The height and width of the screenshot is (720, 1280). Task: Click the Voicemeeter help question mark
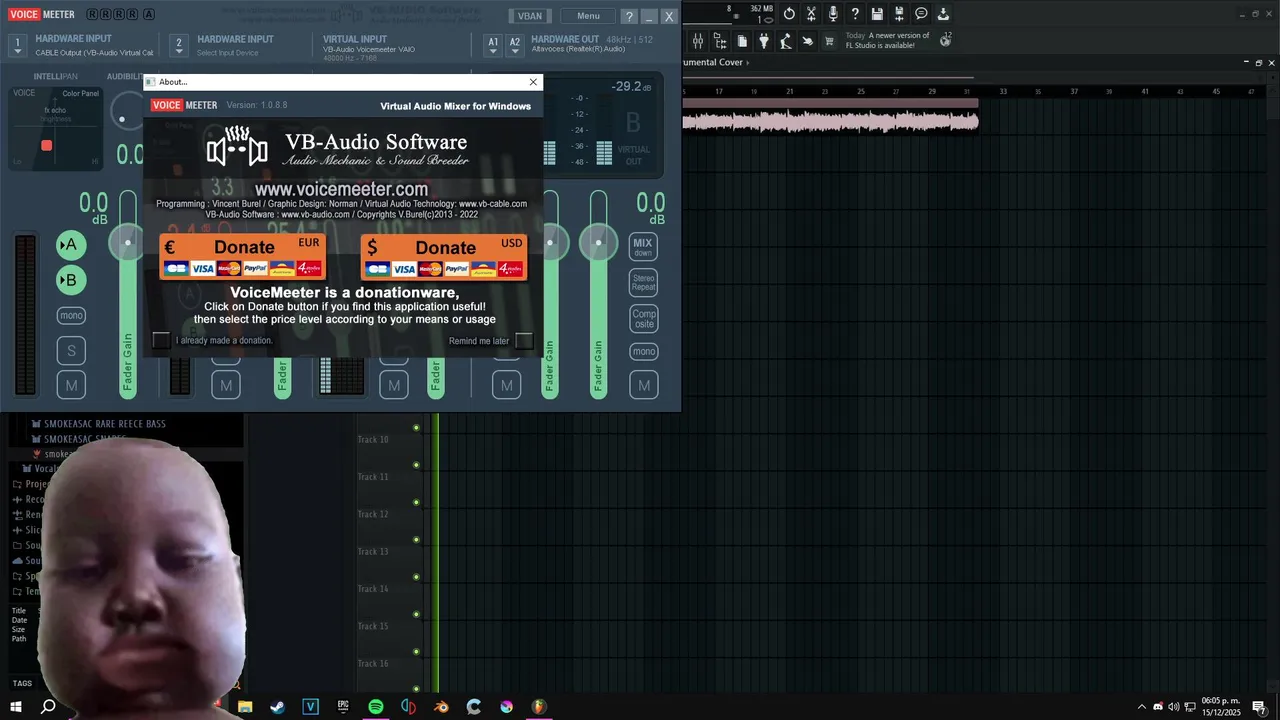[629, 16]
